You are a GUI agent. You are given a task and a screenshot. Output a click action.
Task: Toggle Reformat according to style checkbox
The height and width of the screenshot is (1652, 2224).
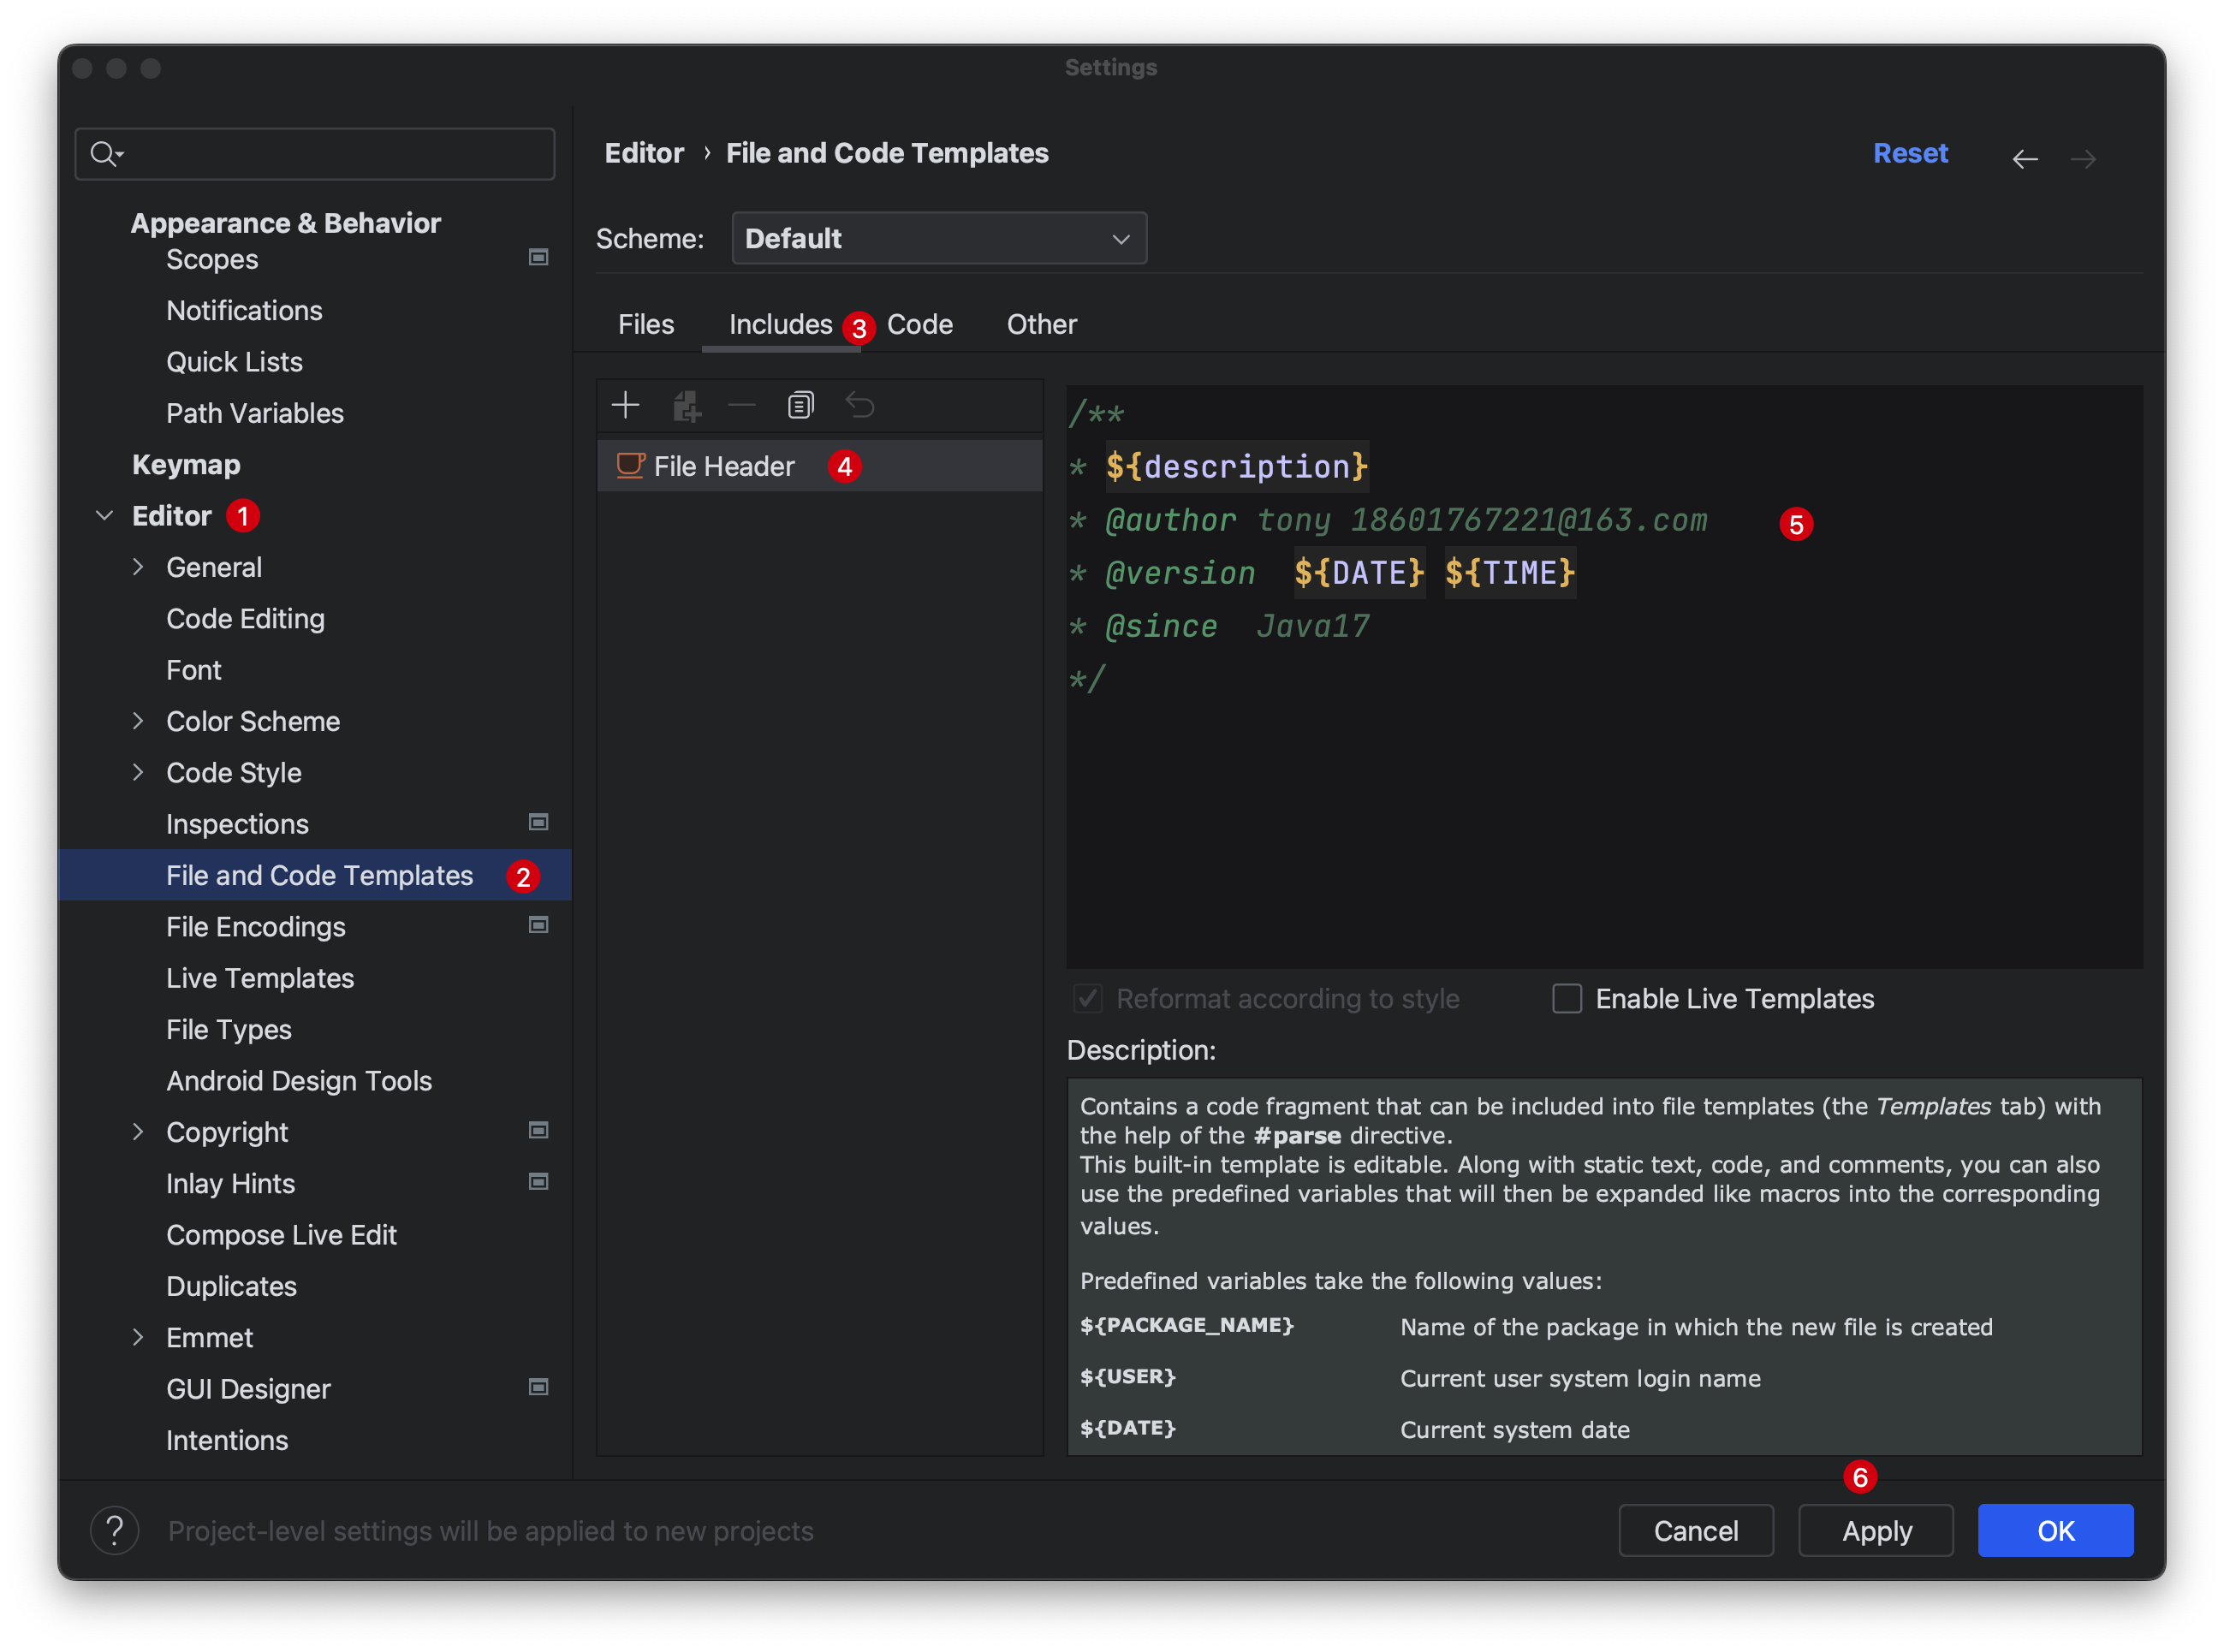[x=1088, y=998]
